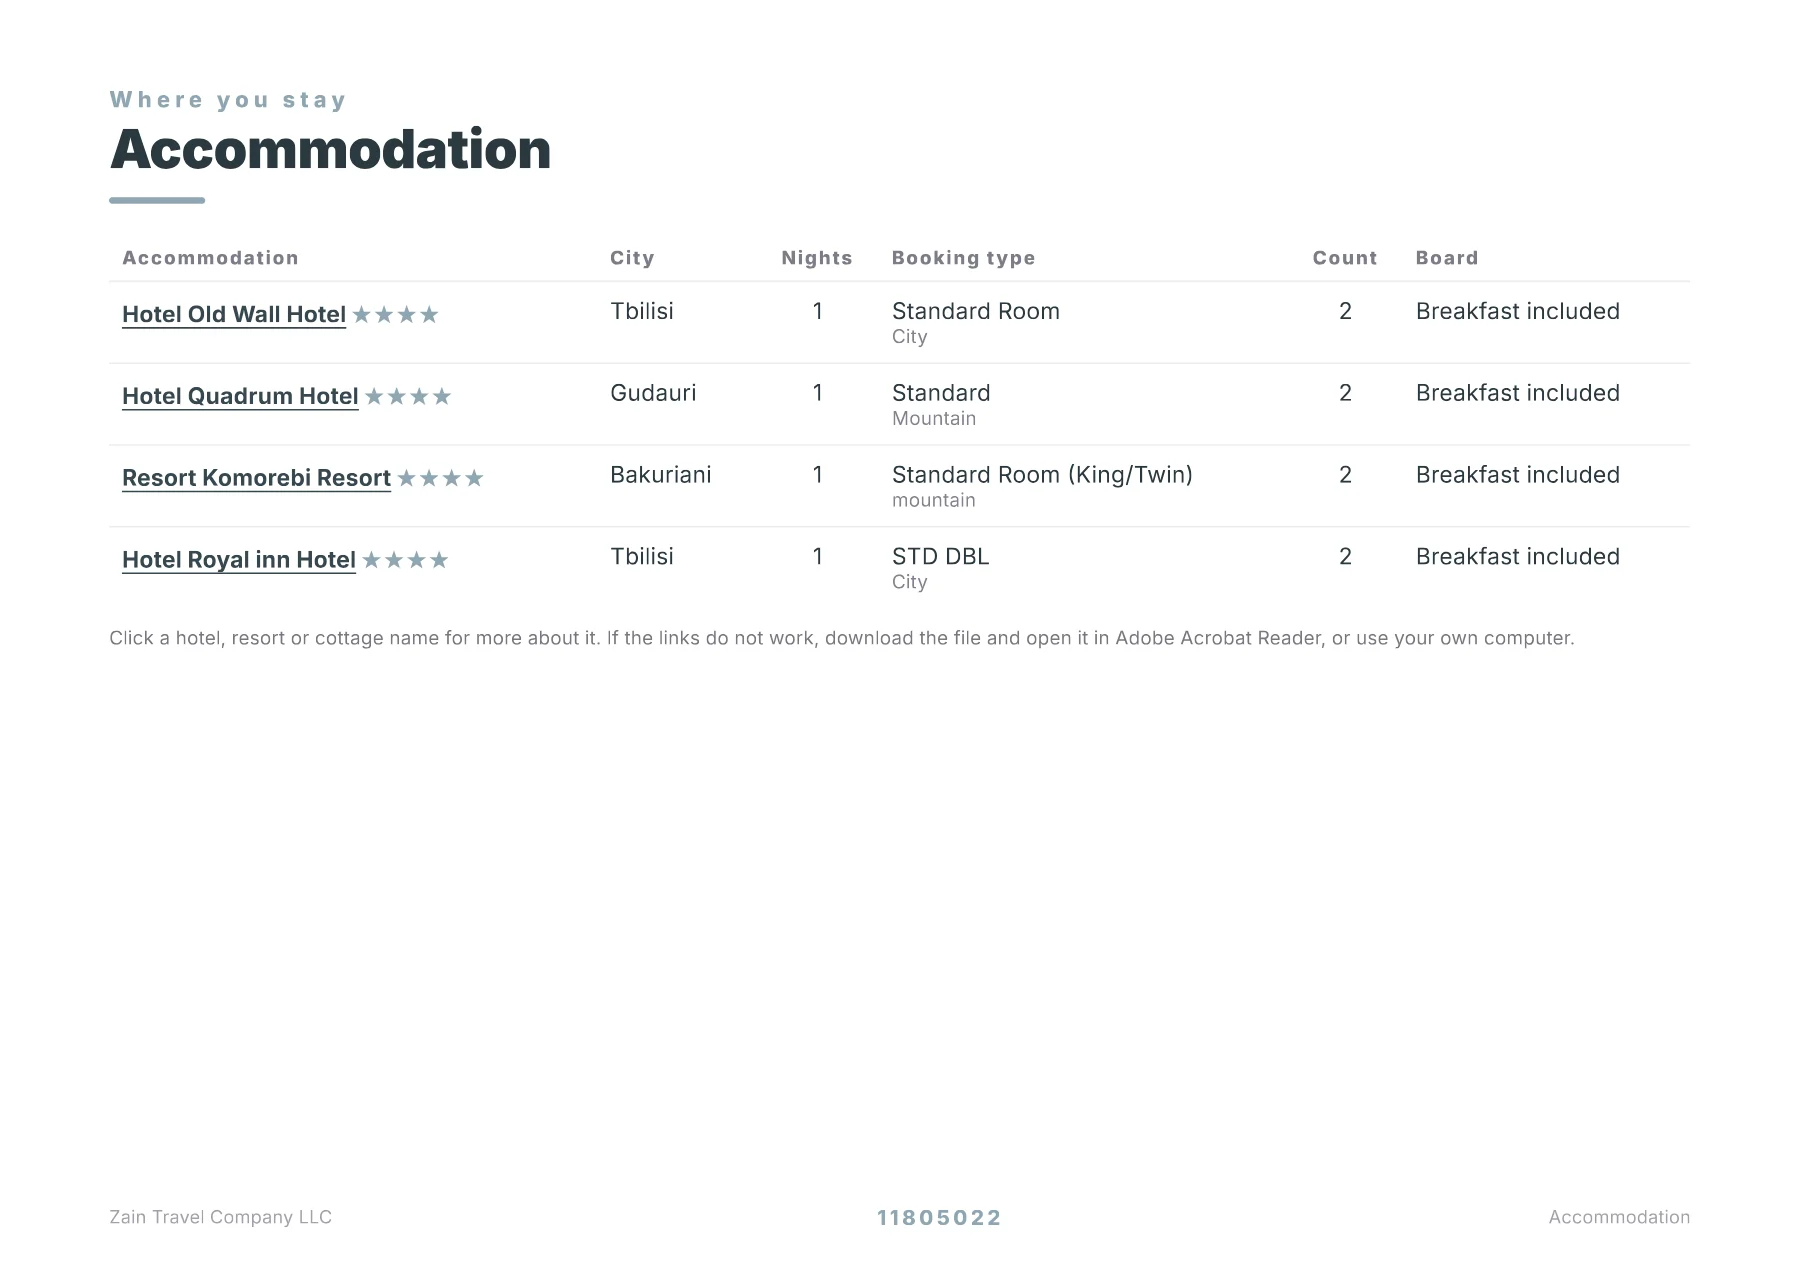
Task: Click the 'Booking type' column header
Action: (963, 258)
